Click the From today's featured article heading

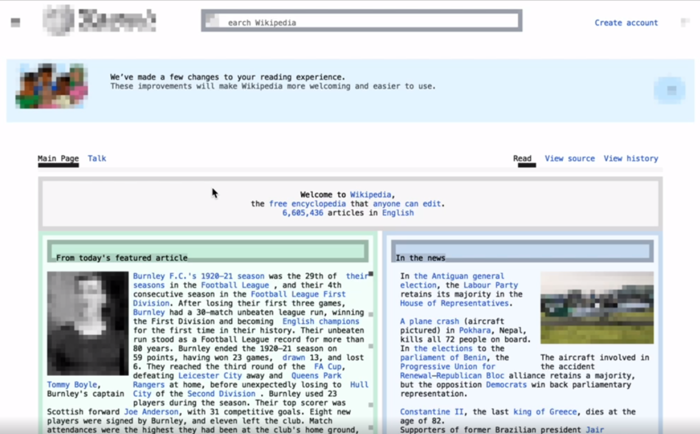122,258
